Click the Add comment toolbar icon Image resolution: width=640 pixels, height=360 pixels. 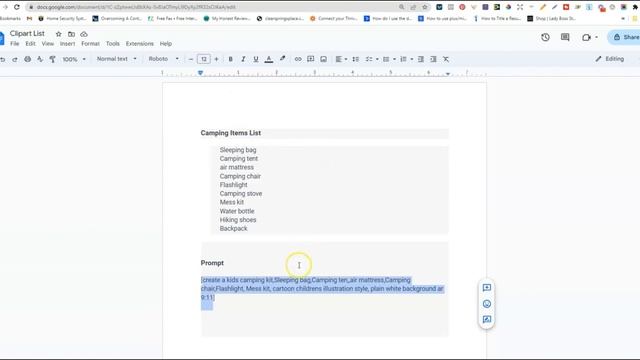pyautogui.click(x=311, y=59)
